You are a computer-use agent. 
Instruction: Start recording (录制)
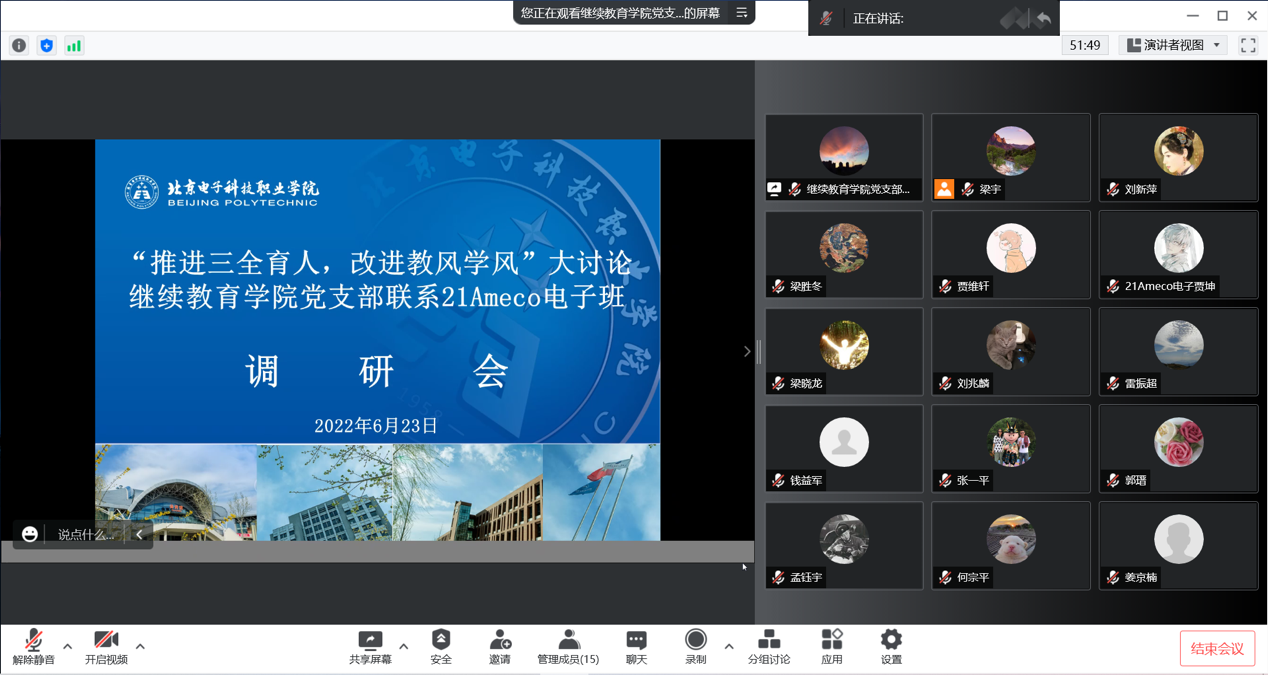coord(696,646)
